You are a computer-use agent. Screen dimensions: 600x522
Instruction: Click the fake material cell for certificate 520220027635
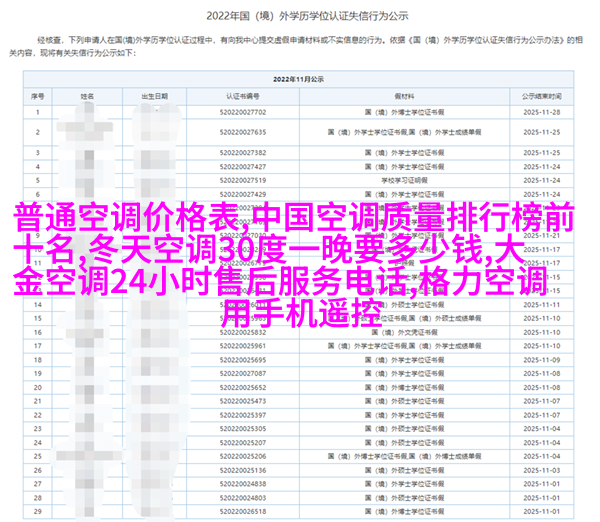[x=404, y=132]
